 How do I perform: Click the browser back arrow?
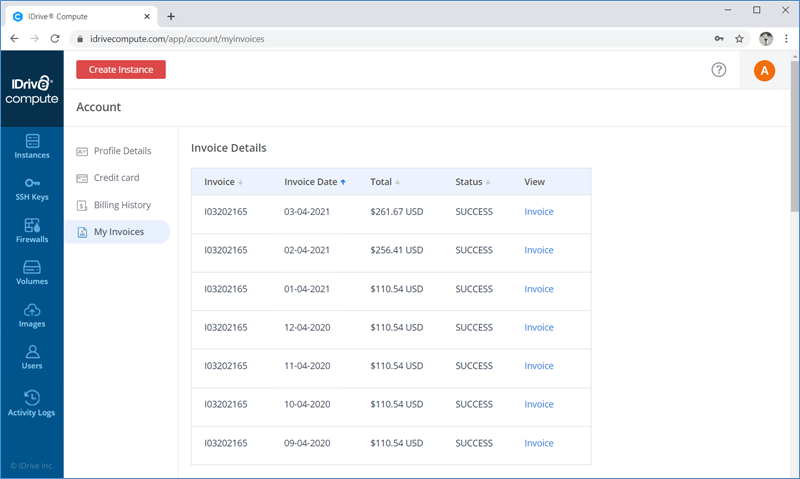click(x=14, y=39)
